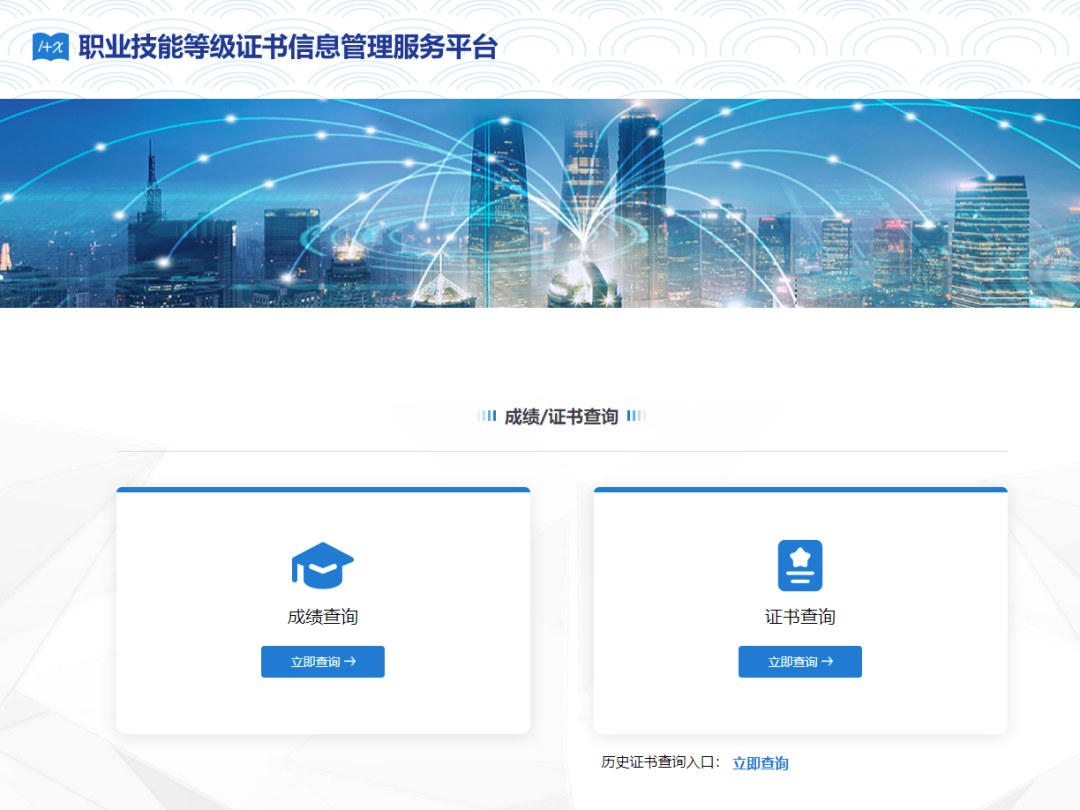Click the 证书查询 card label text
The width and height of the screenshot is (1080, 810).
pyautogui.click(x=800, y=616)
